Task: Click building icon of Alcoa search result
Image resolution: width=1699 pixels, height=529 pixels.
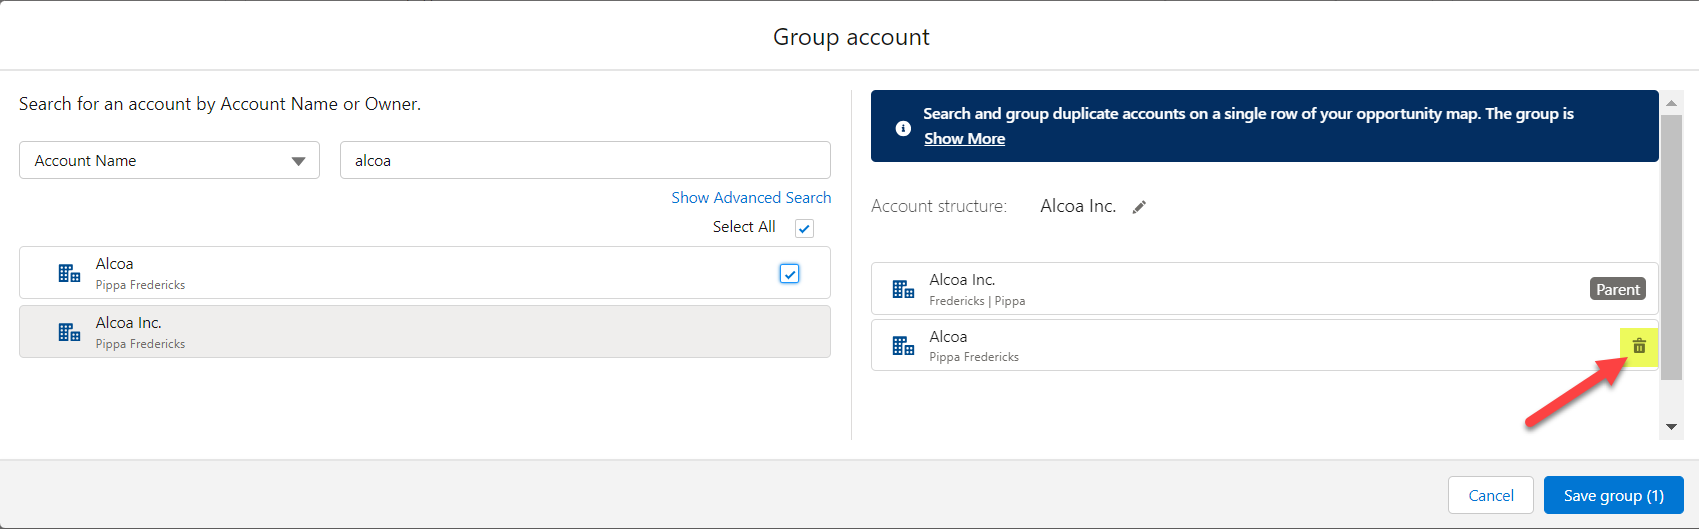Action: pos(69,273)
